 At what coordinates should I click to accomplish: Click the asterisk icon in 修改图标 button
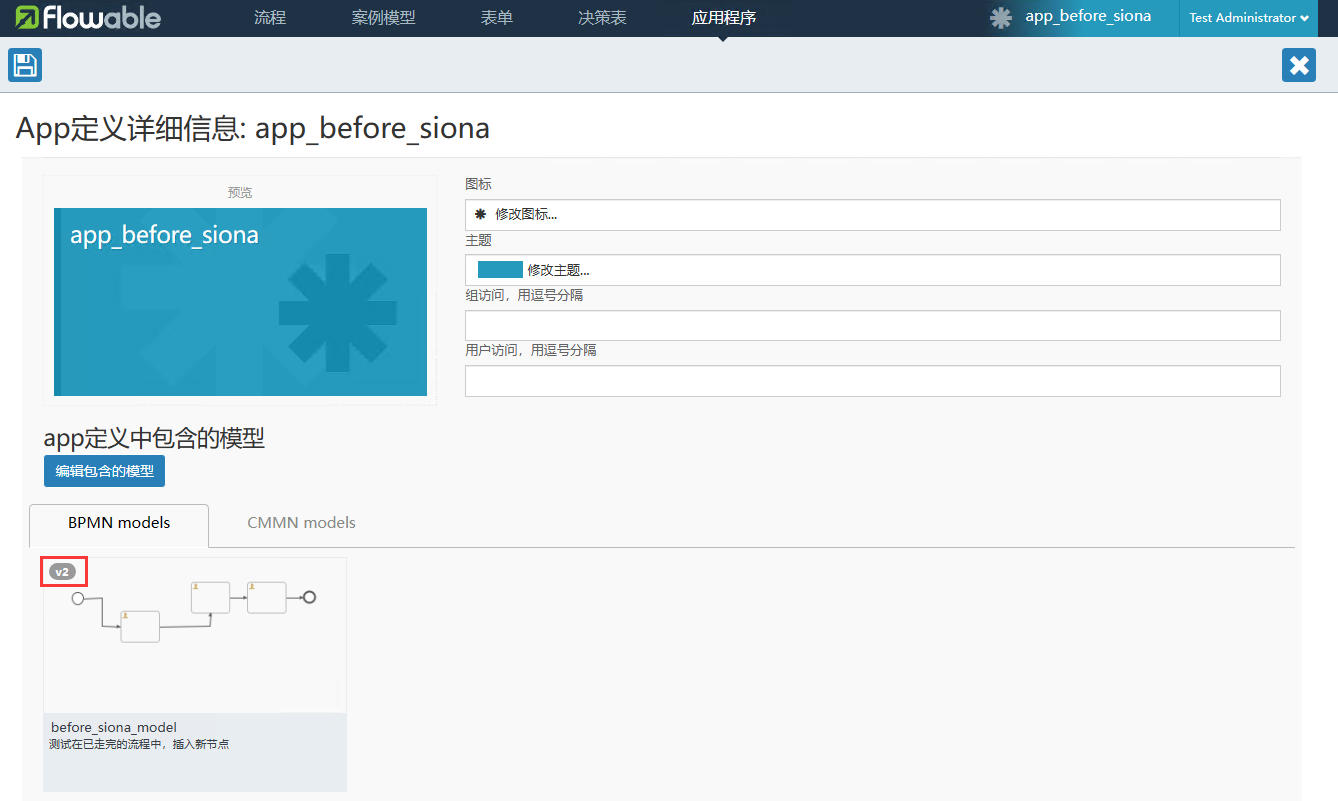point(480,214)
